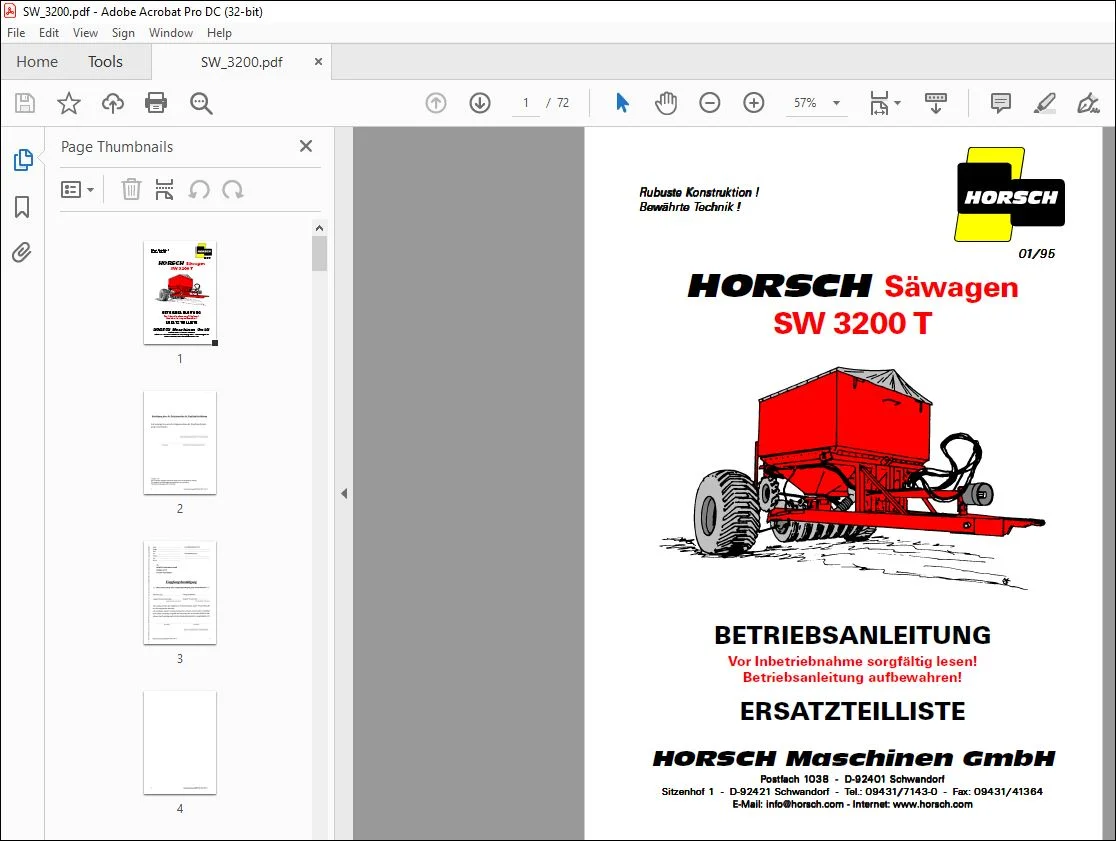Click the BETRIEBSANLEITUNG heading in document
Viewport: 1116px width, 841px height.
click(853, 635)
